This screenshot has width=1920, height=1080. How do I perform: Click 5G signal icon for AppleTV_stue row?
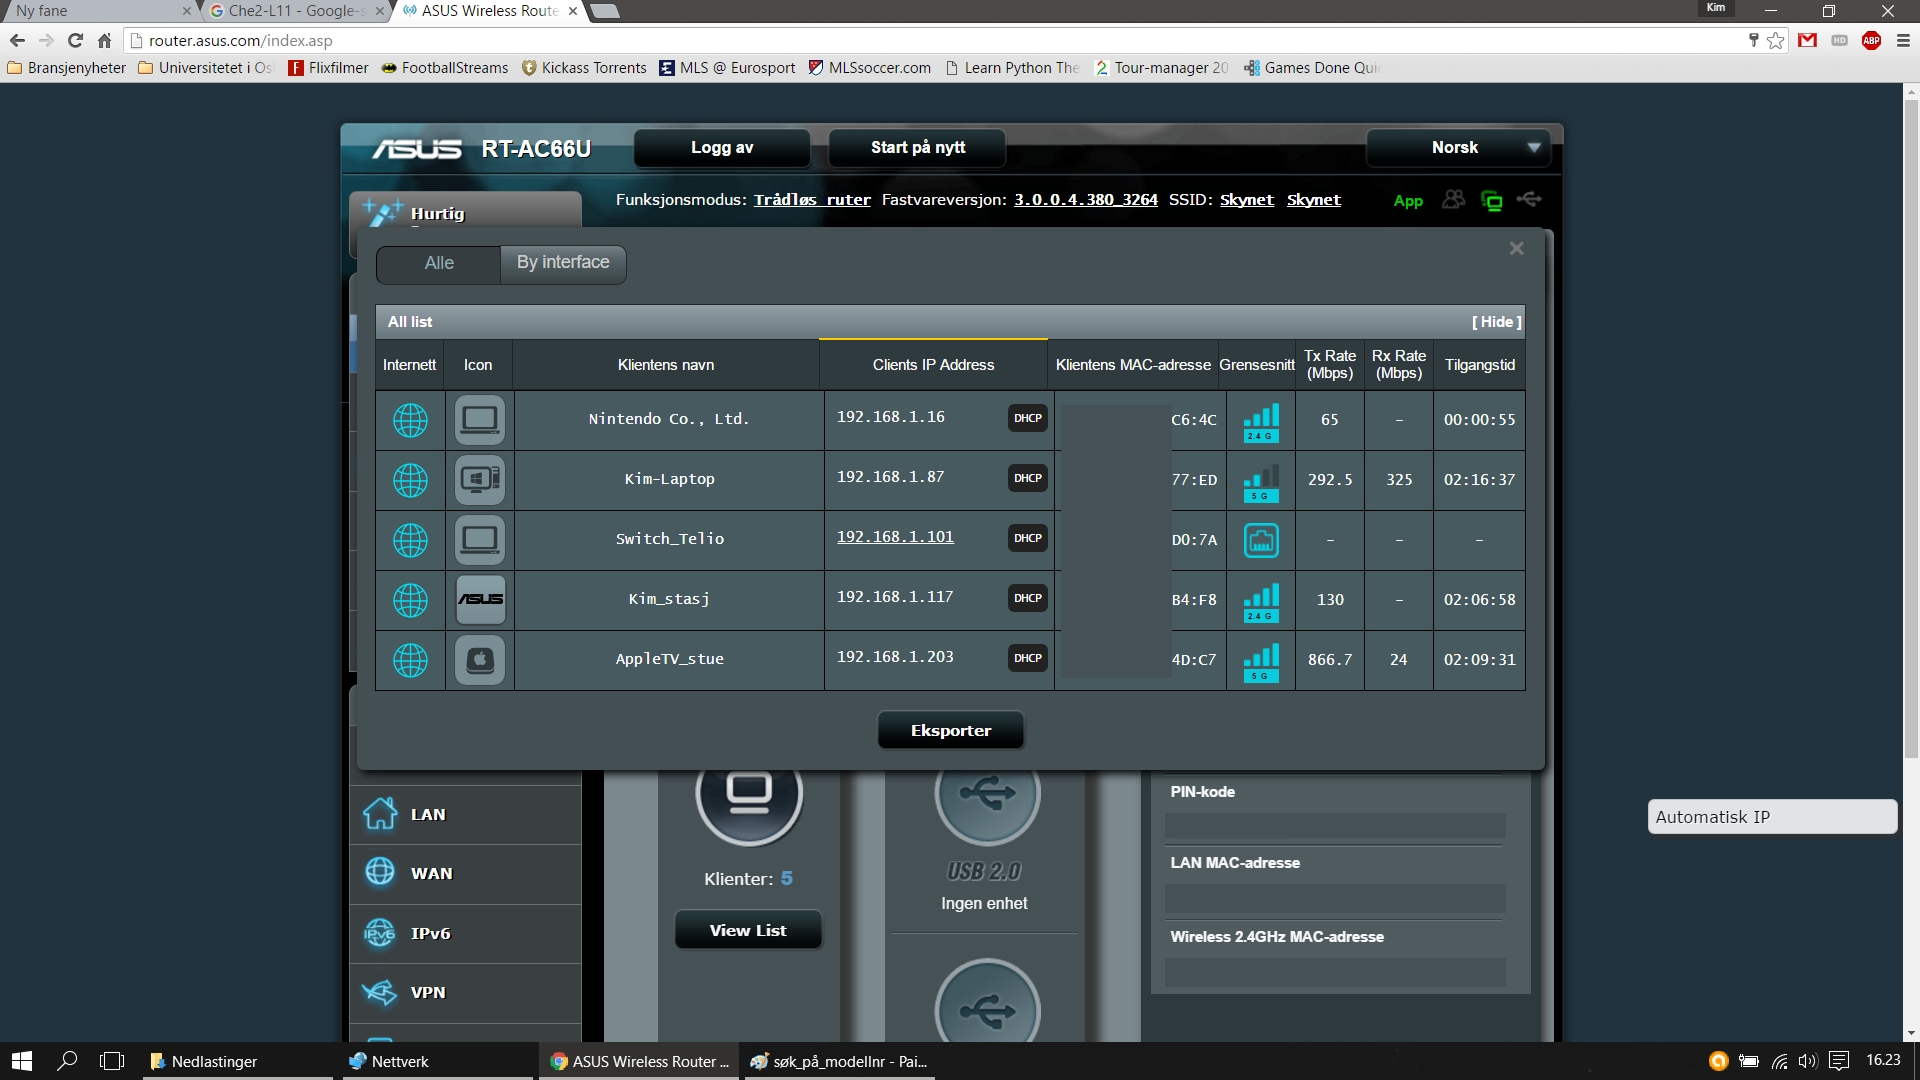(1261, 662)
